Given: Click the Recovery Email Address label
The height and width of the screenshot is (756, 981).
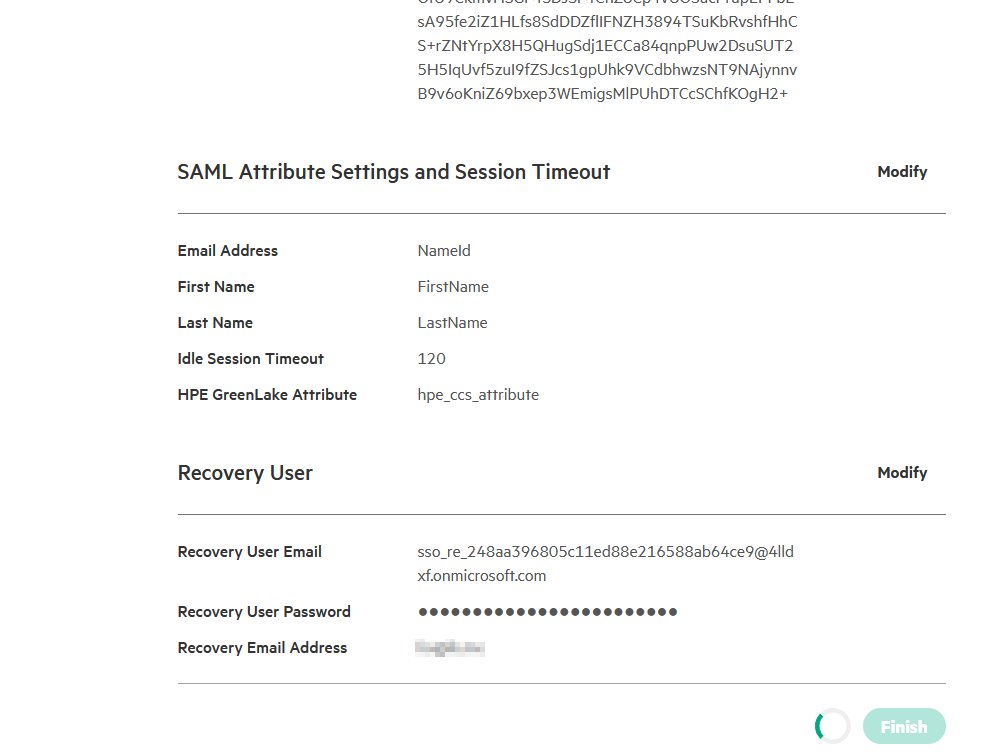Looking at the screenshot, I should (x=262, y=648).
